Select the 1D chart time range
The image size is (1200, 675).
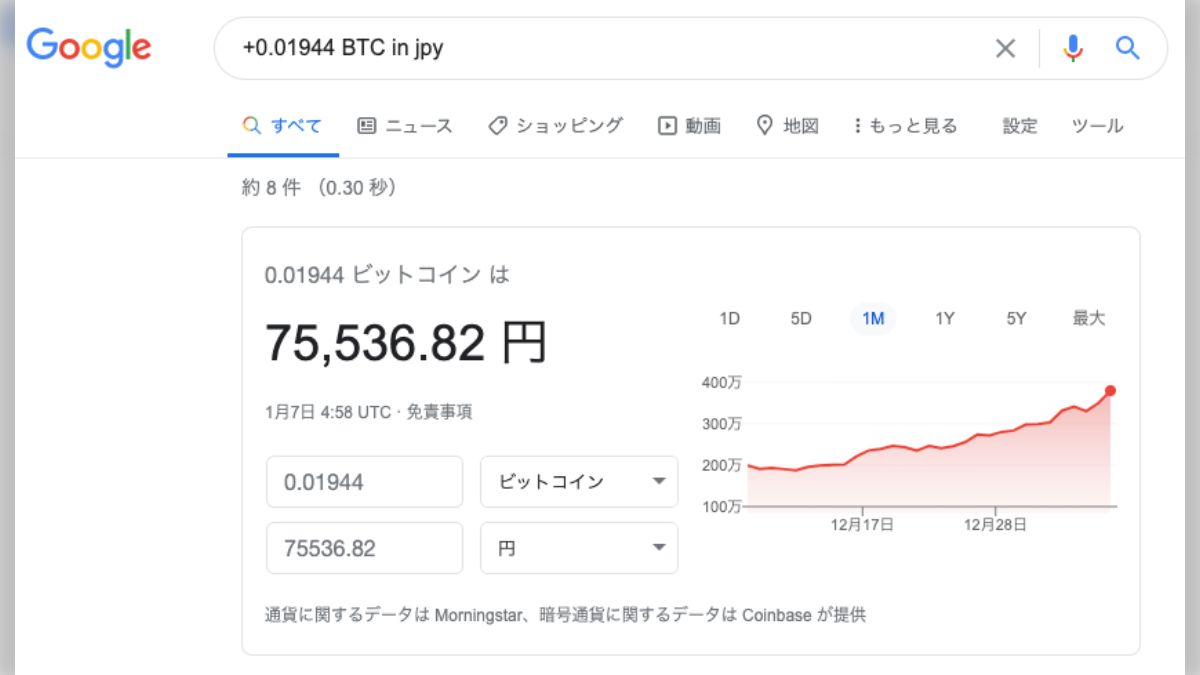pyautogui.click(x=730, y=317)
